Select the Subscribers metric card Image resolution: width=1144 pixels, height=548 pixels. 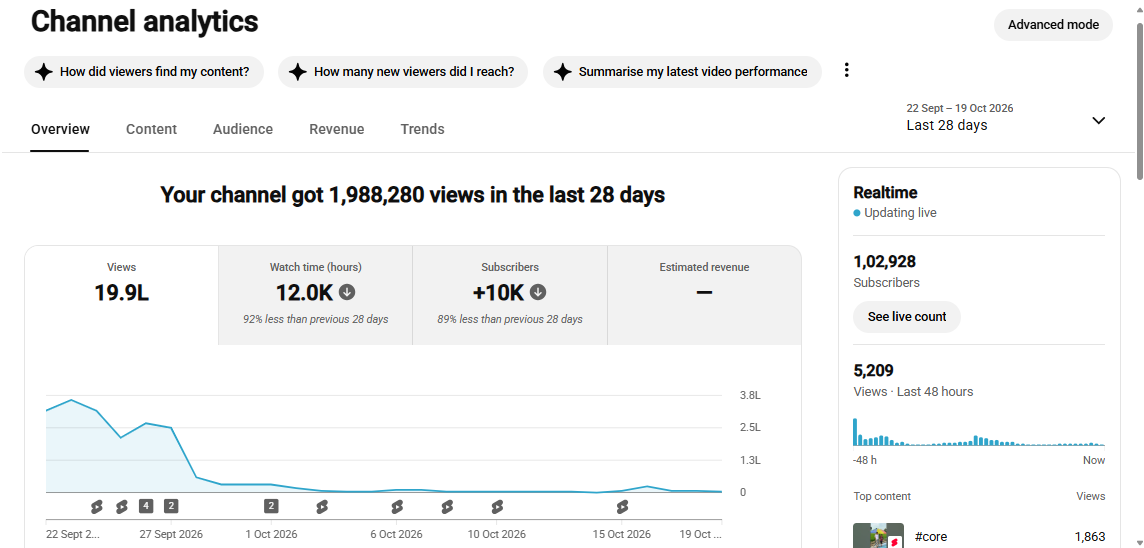(510, 295)
